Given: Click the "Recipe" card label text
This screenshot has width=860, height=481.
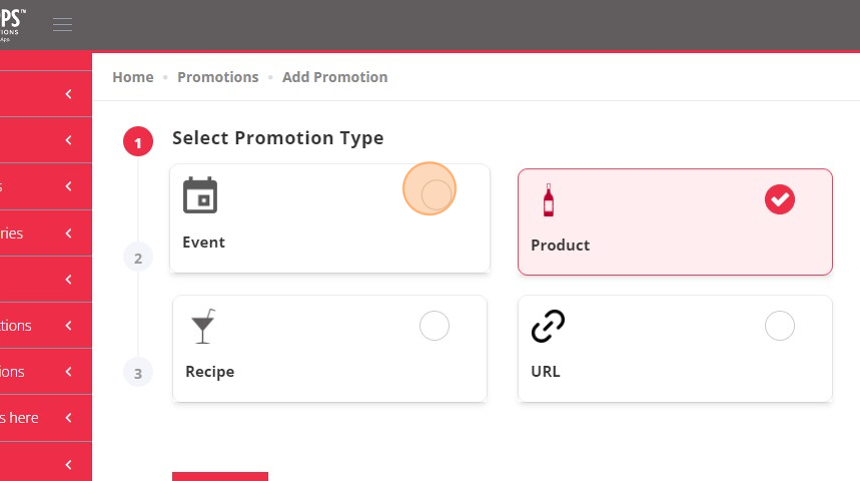Looking at the screenshot, I should coord(210,371).
